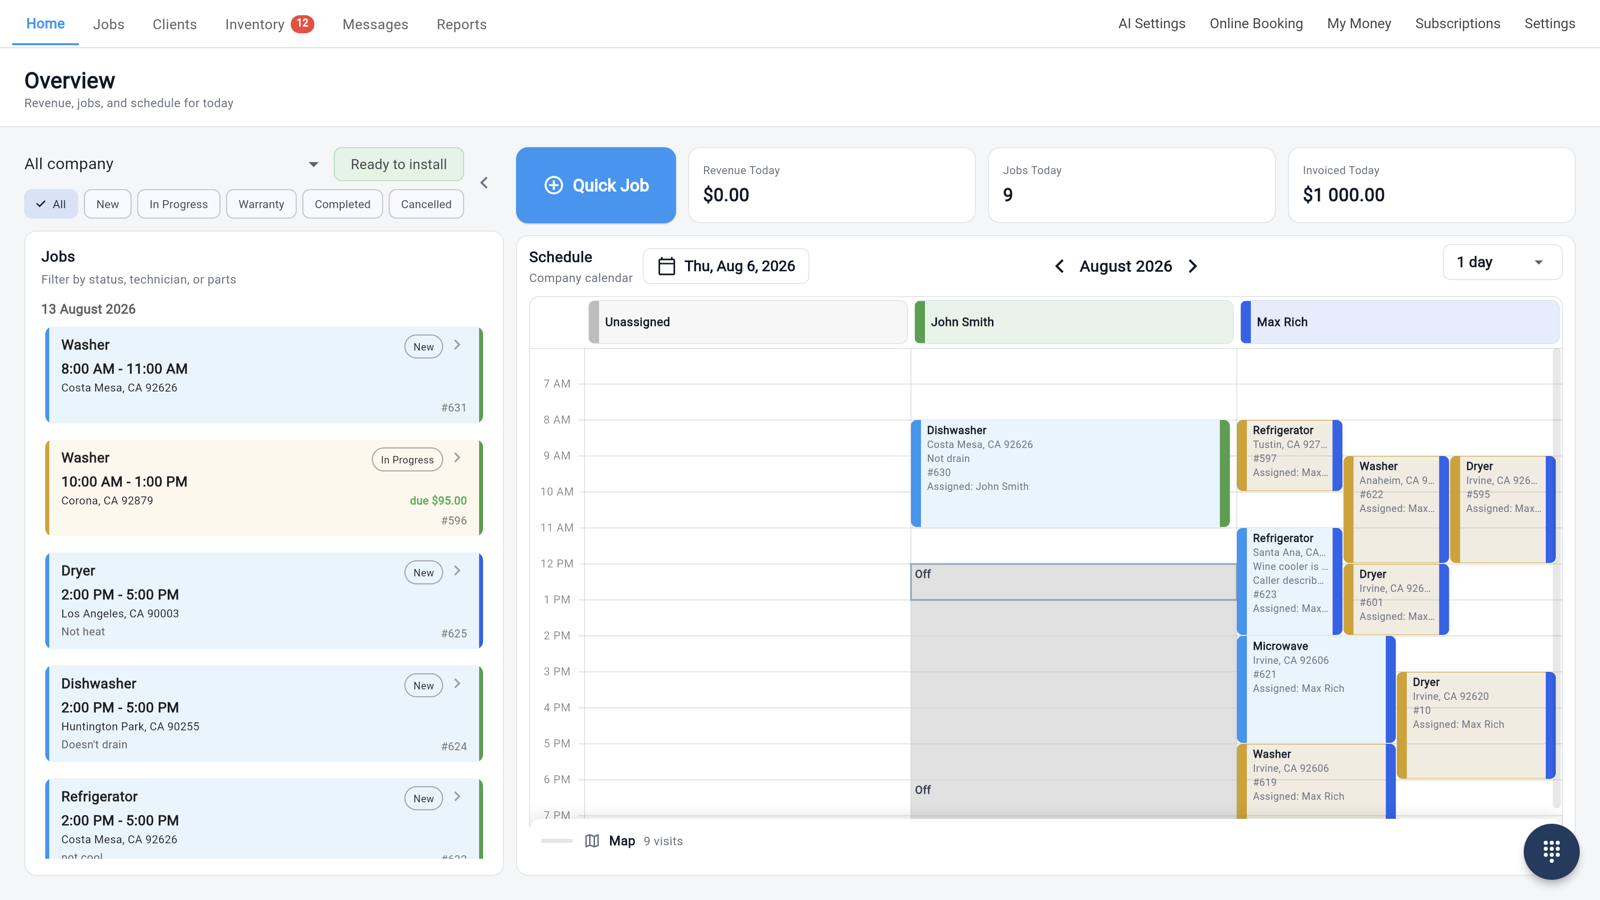
Task: Open Washer job #596 chevron arrow
Action: point(457,458)
